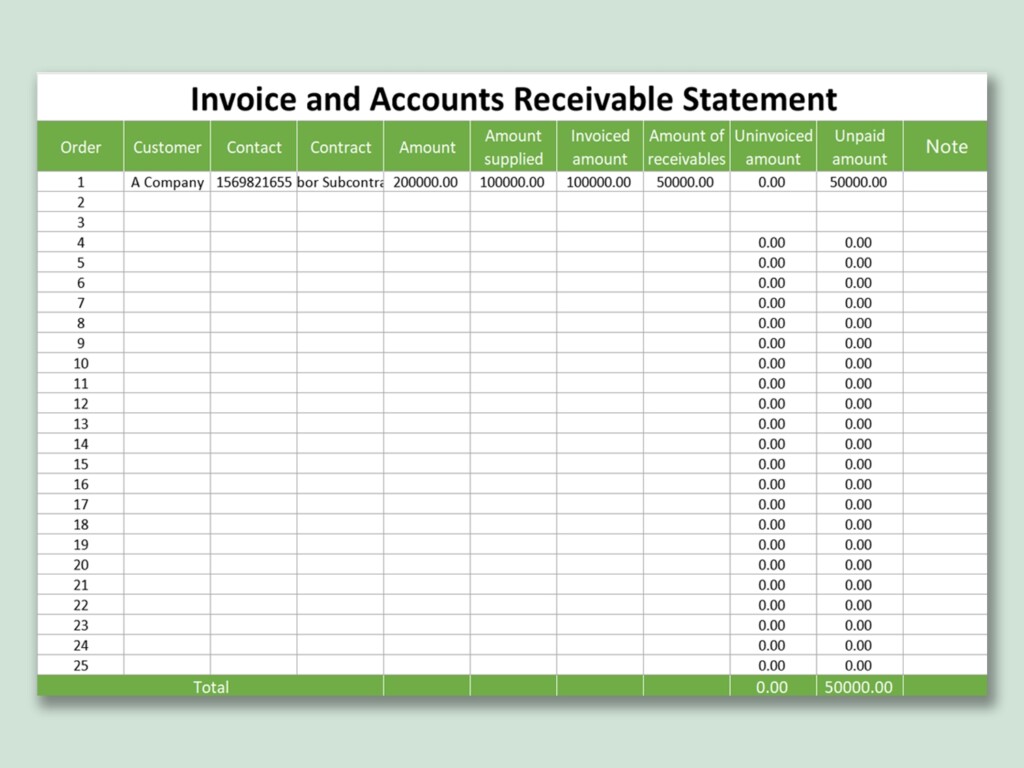Viewport: 1024px width, 768px height.
Task: Click the Total row label
Action: pyautogui.click(x=211, y=687)
